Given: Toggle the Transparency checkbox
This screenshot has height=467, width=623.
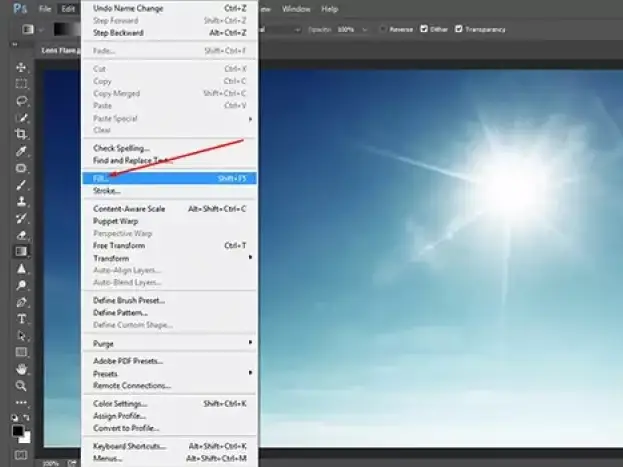Looking at the screenshot, I should [459, 29].
